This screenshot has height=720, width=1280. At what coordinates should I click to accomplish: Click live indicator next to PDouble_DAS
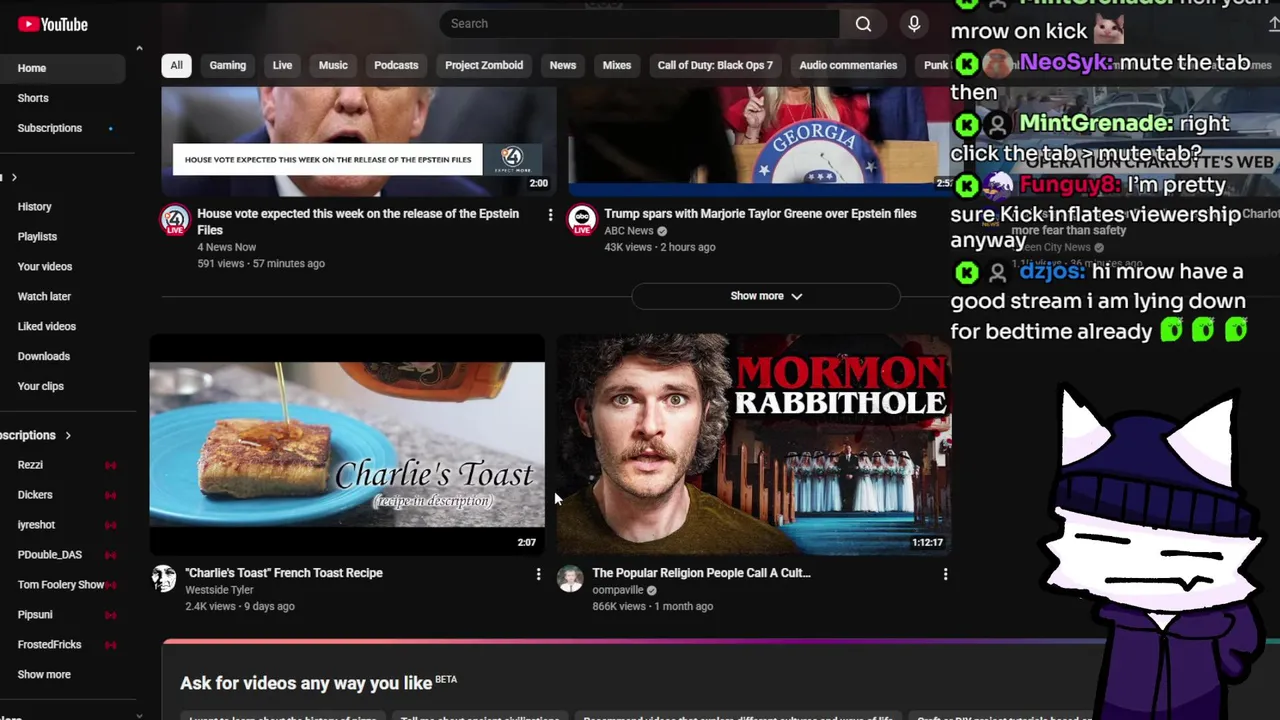(x=110, y=555)
